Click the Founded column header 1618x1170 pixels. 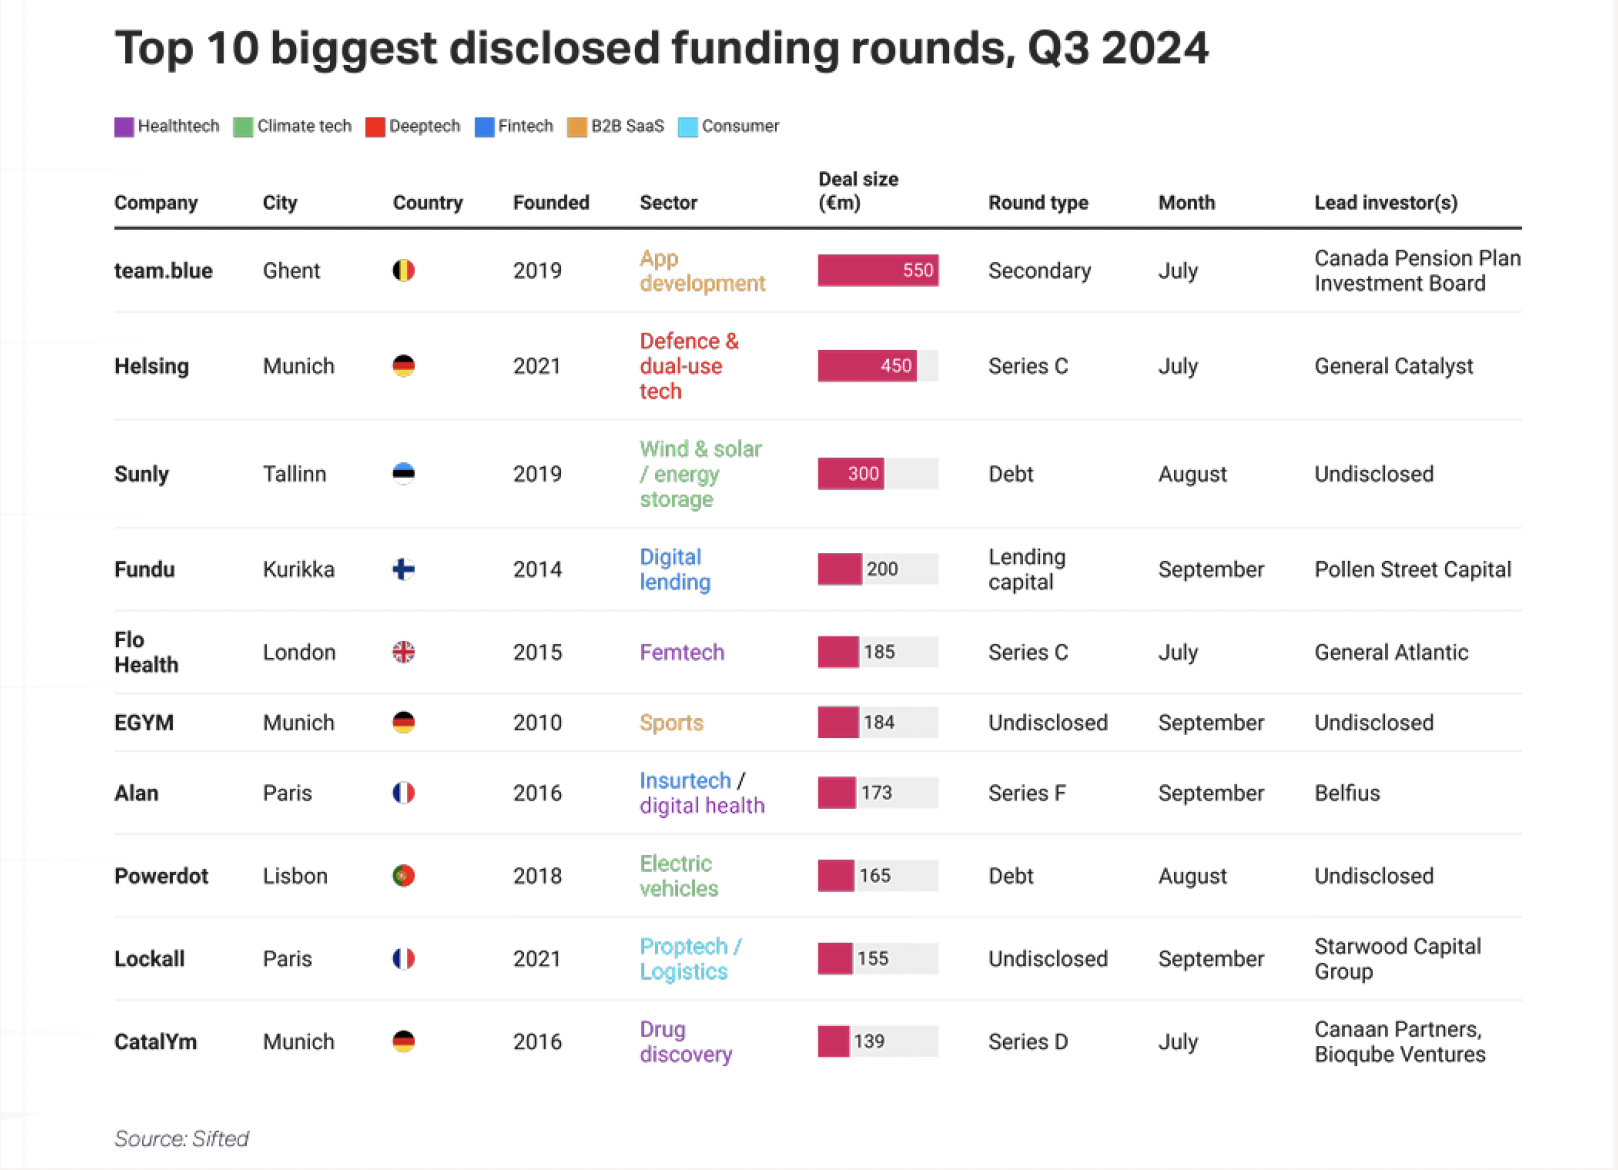[x=551, y=203]
